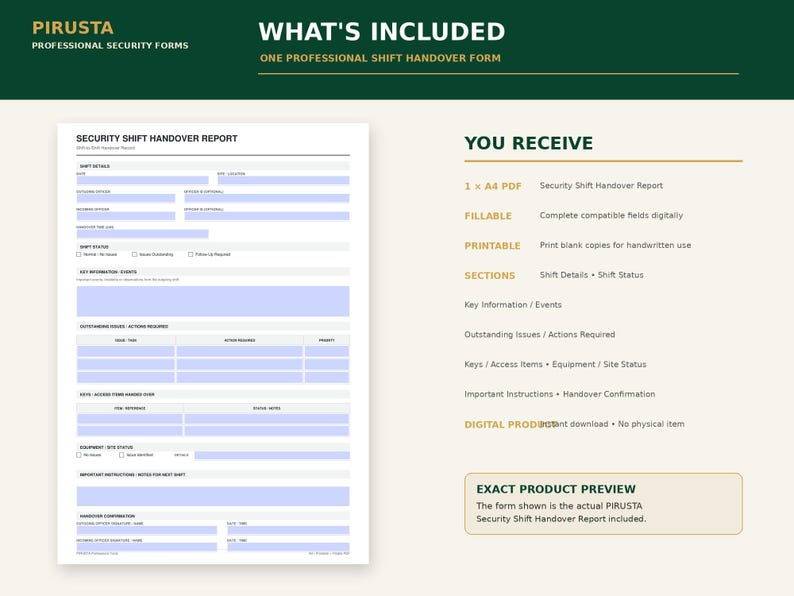Click the Officer ID field beside Outgoing Officer
The height and width of the screenshot is (596, 794).
[266, 198]
